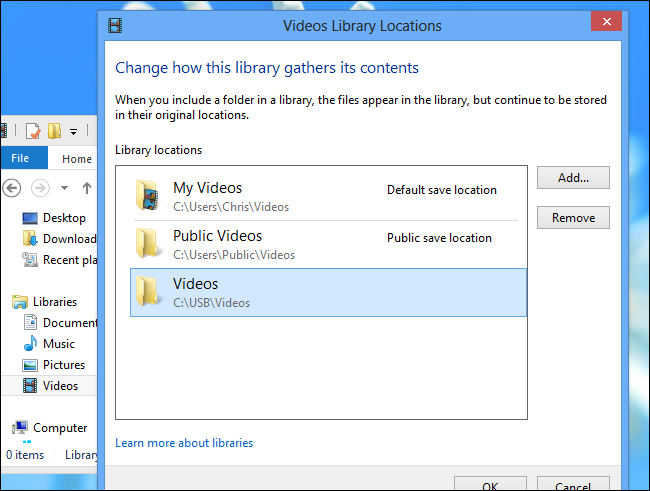The height and width of the screenshot is (491, 650).
Task: Click the Library locations label
Action: pyautogui.click(x=159, y=150)
